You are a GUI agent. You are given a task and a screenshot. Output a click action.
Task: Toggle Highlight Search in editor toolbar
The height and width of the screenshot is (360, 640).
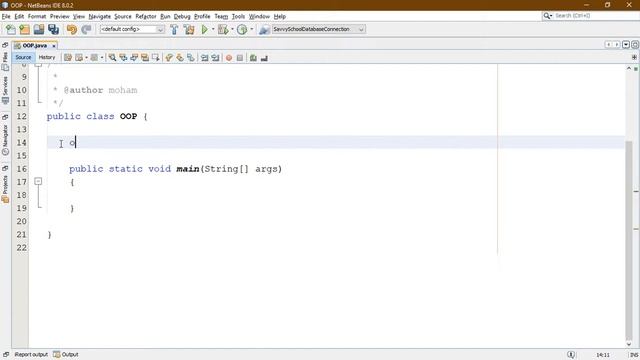click(145, 58)
